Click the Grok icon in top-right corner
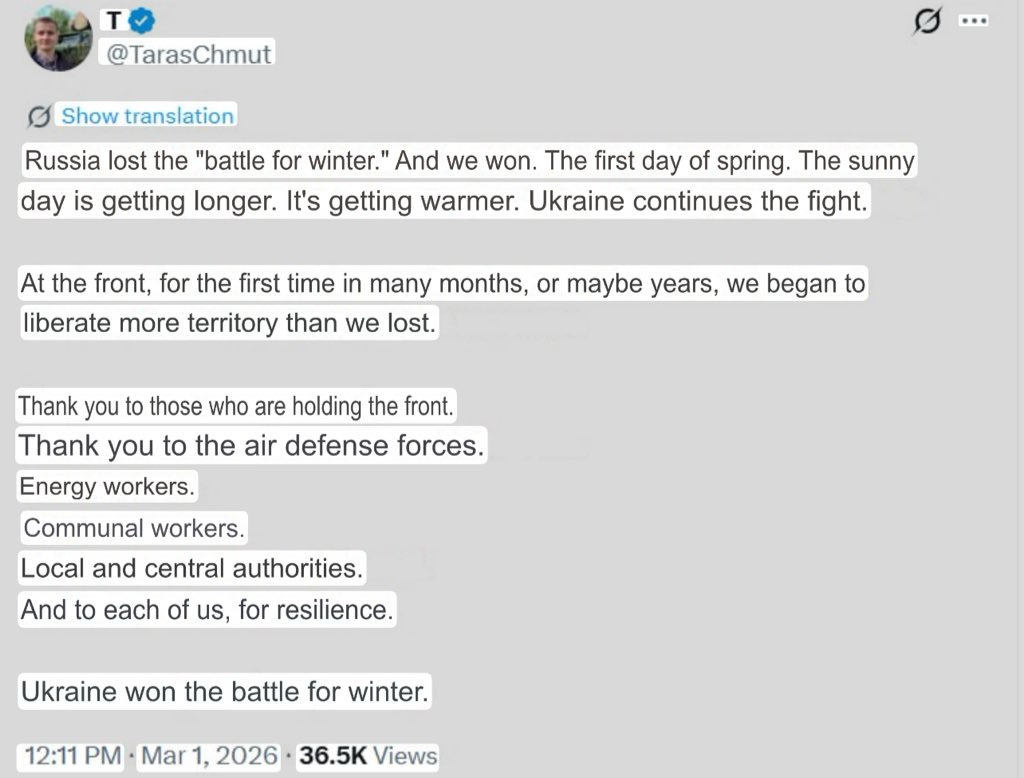Viewport: 1024px width, 778px height. pyautogui.click(x=928, y=22)
